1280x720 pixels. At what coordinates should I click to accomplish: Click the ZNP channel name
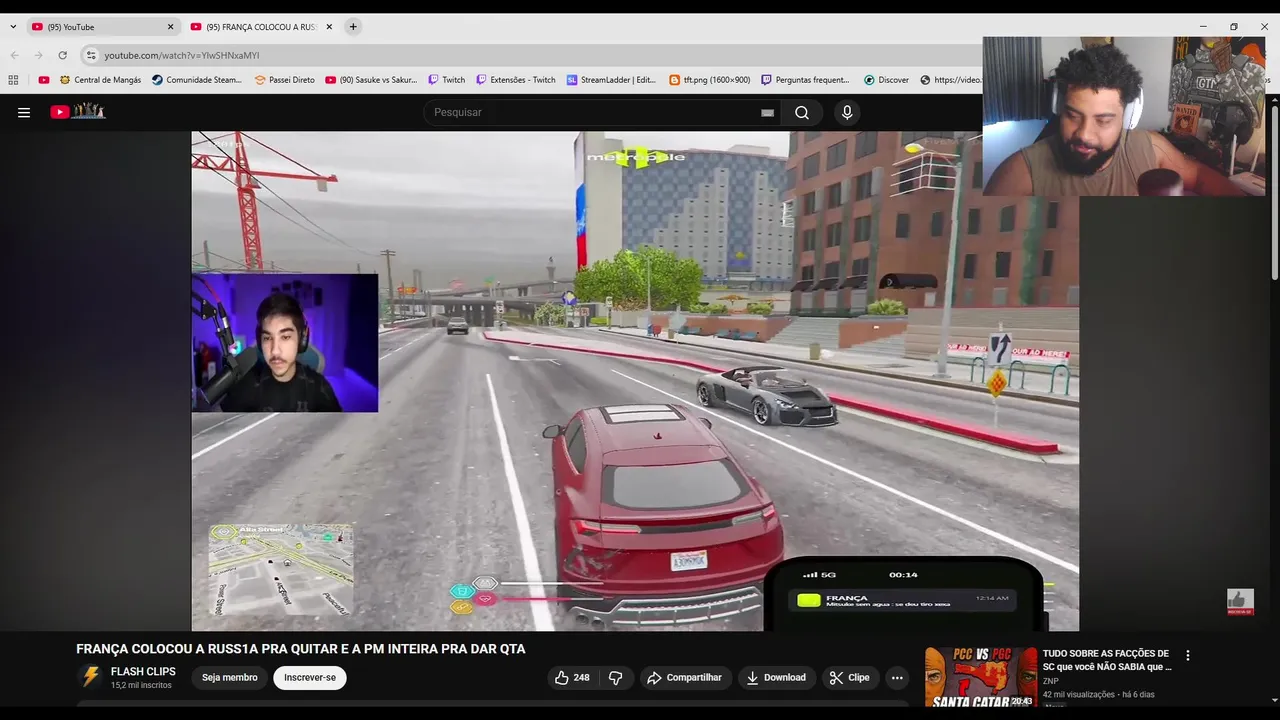[x=1050, y=681]
